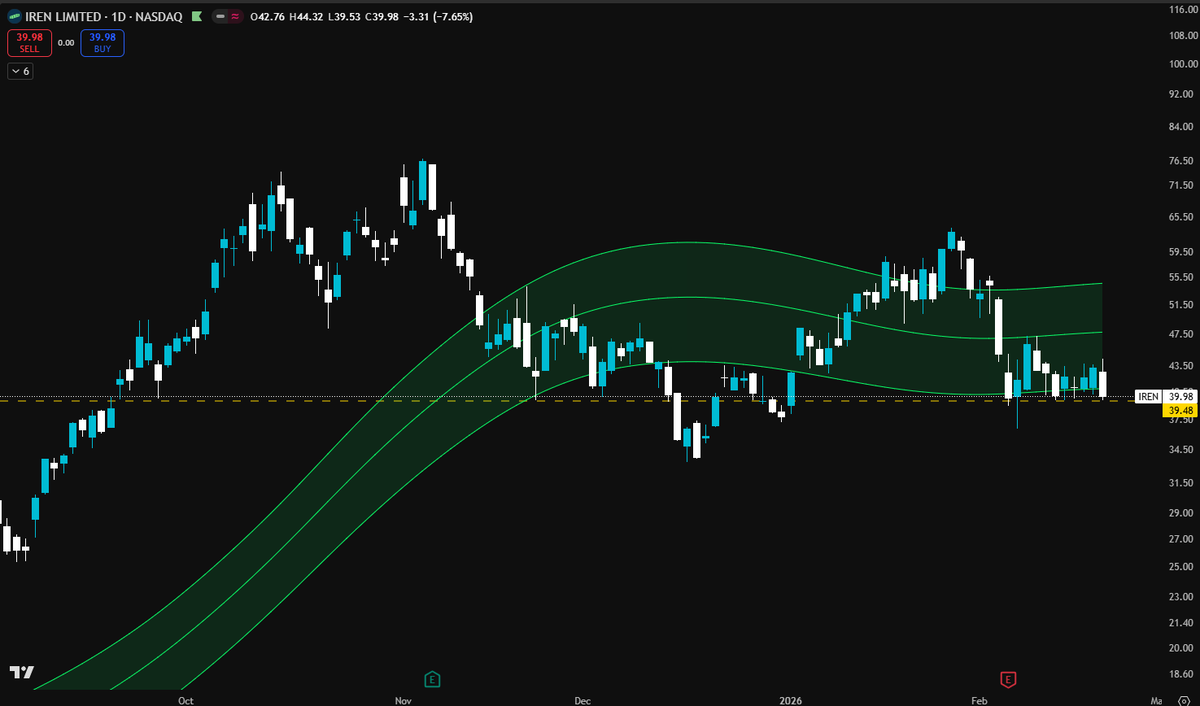Click the 116.00 price scale label
The height and width of the screenshot is (706, 1200).
1182,9
